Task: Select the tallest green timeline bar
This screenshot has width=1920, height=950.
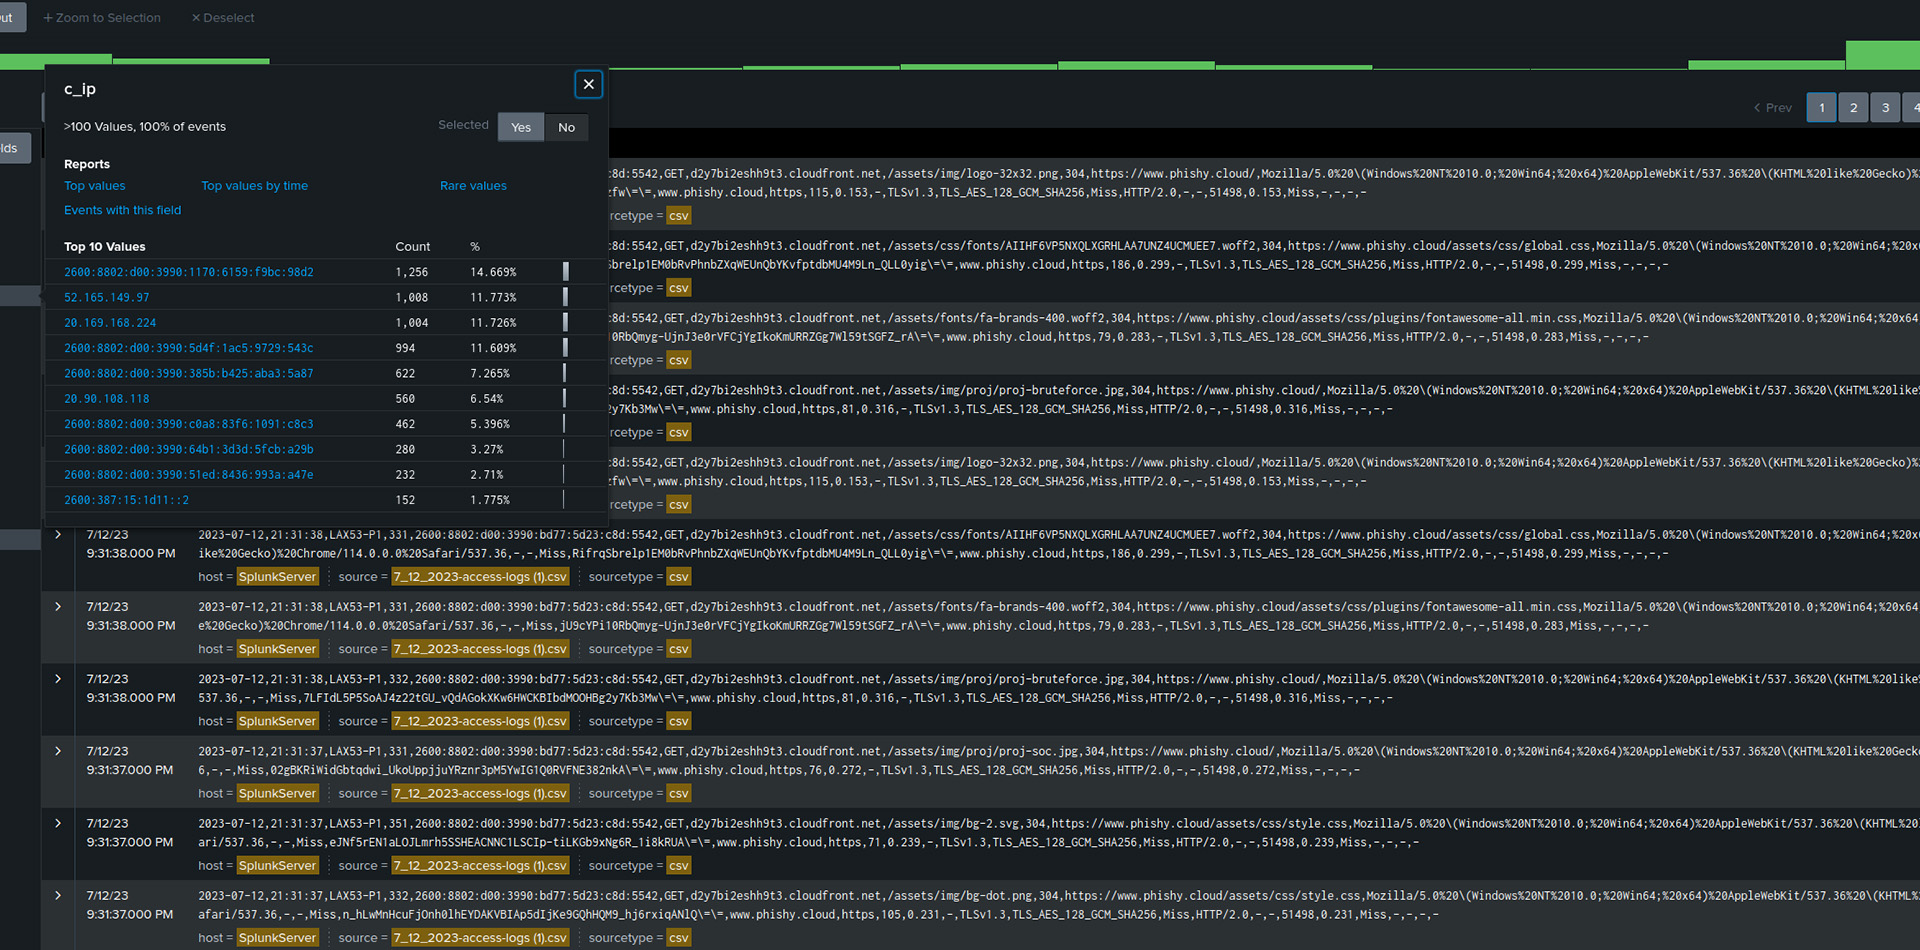Action: (x=1882, y=55)
